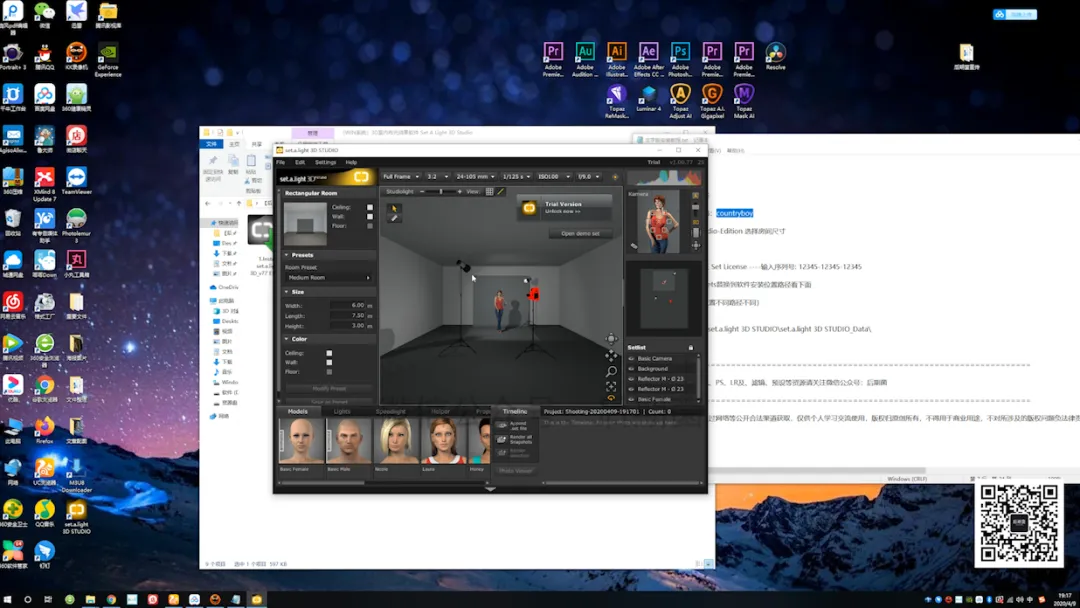1080x608 pixels.
Task: Click the set.a.light logo button
Action: 361,178
